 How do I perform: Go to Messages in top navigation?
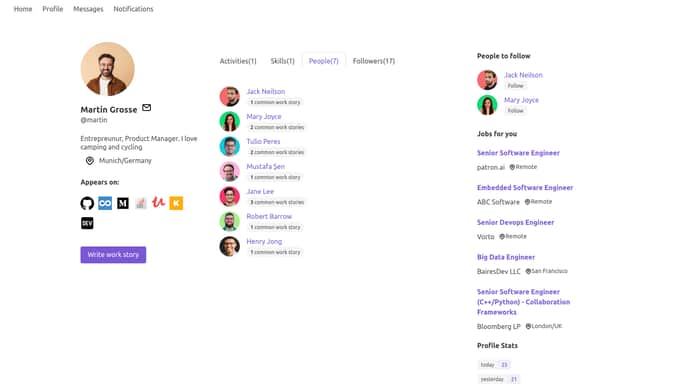point(88,9)
